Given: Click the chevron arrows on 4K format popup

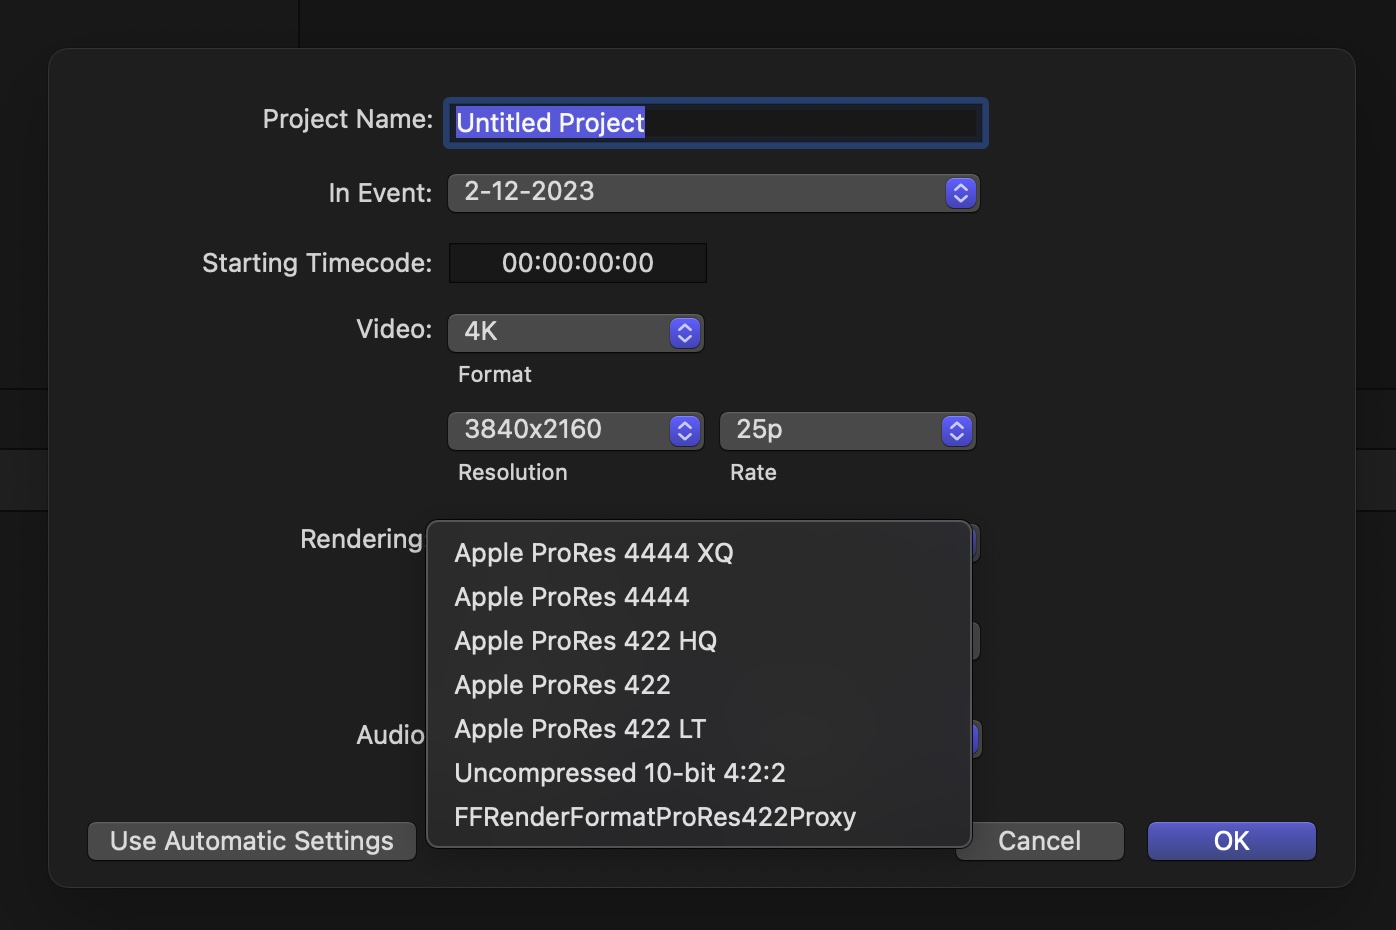Looking at the screenshot, I should 684,333.
